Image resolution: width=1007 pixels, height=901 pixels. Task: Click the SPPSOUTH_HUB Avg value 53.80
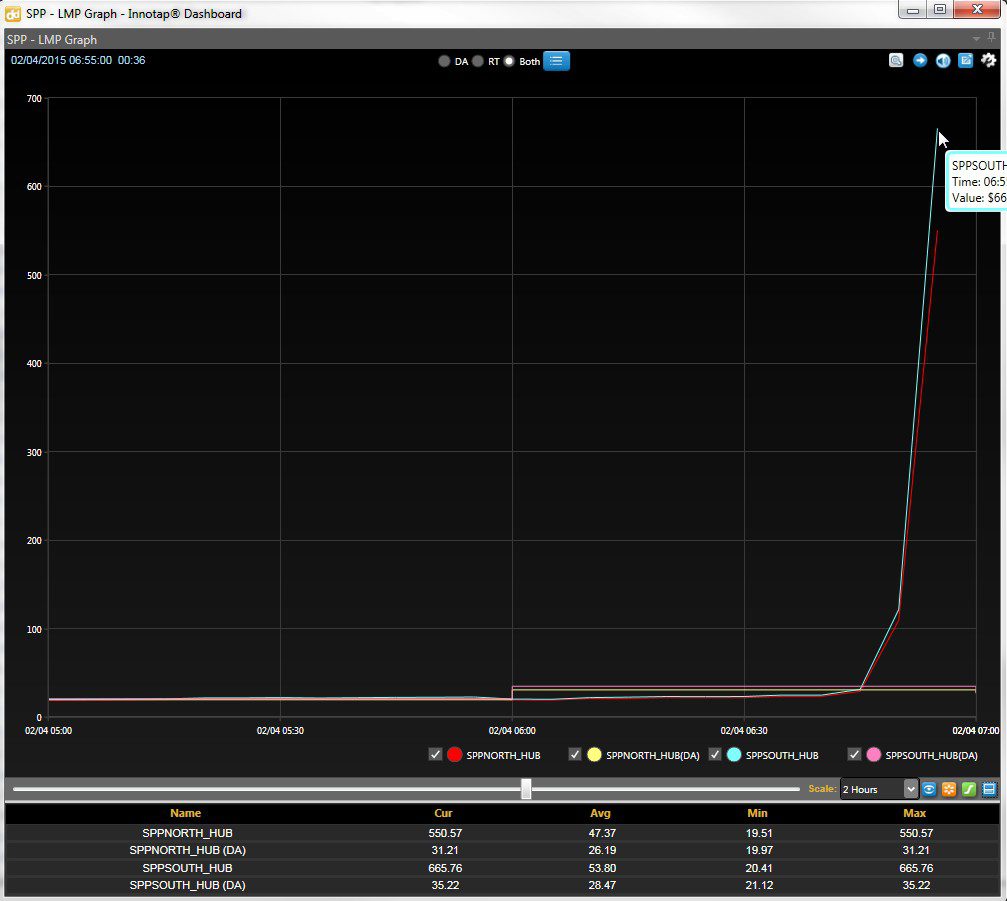click(x=602, y=868)
